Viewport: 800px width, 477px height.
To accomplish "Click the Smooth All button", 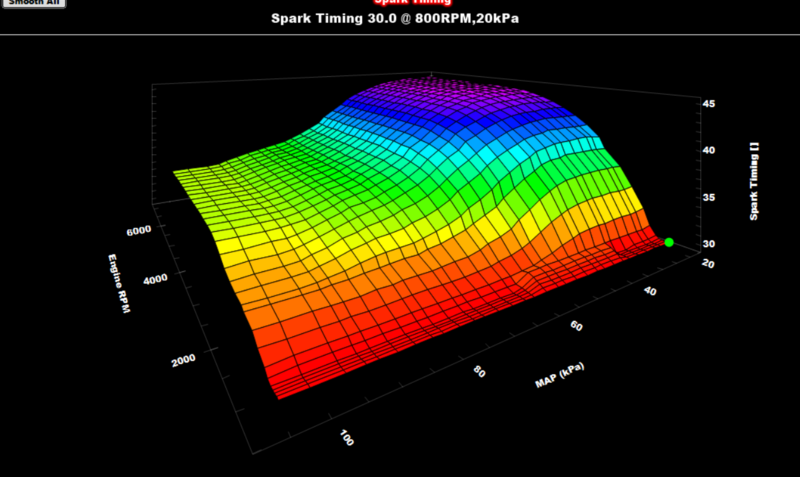I will coord(33,3).
